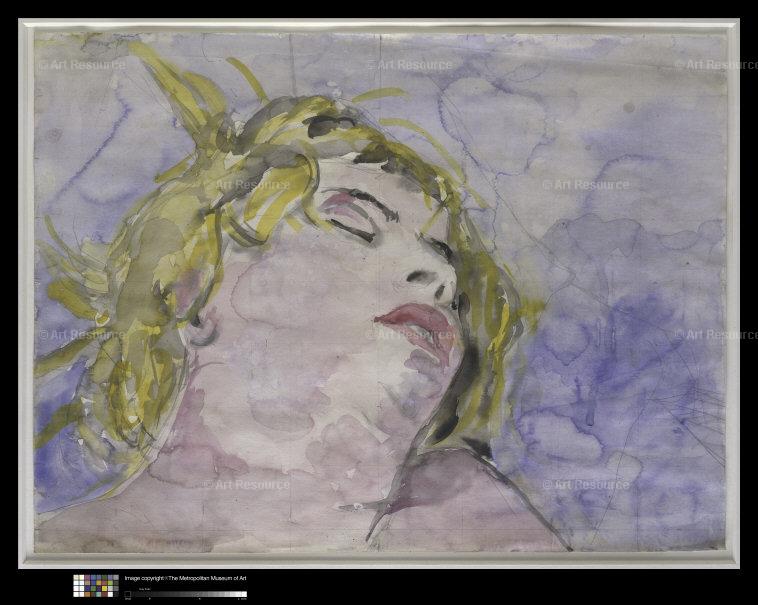Click the grayscale calibration scale bar
Screen dimensions: 758x605
[x=186, y=594]
